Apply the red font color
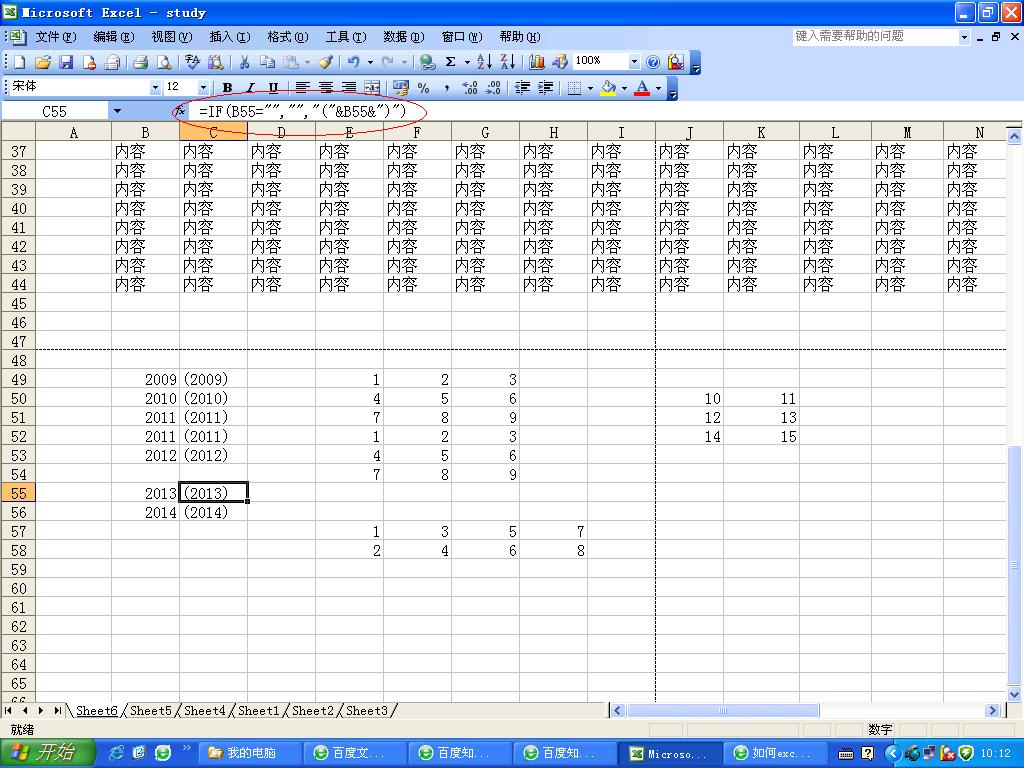The width and height of the screenshot is (1024, 768). (642, 88)
